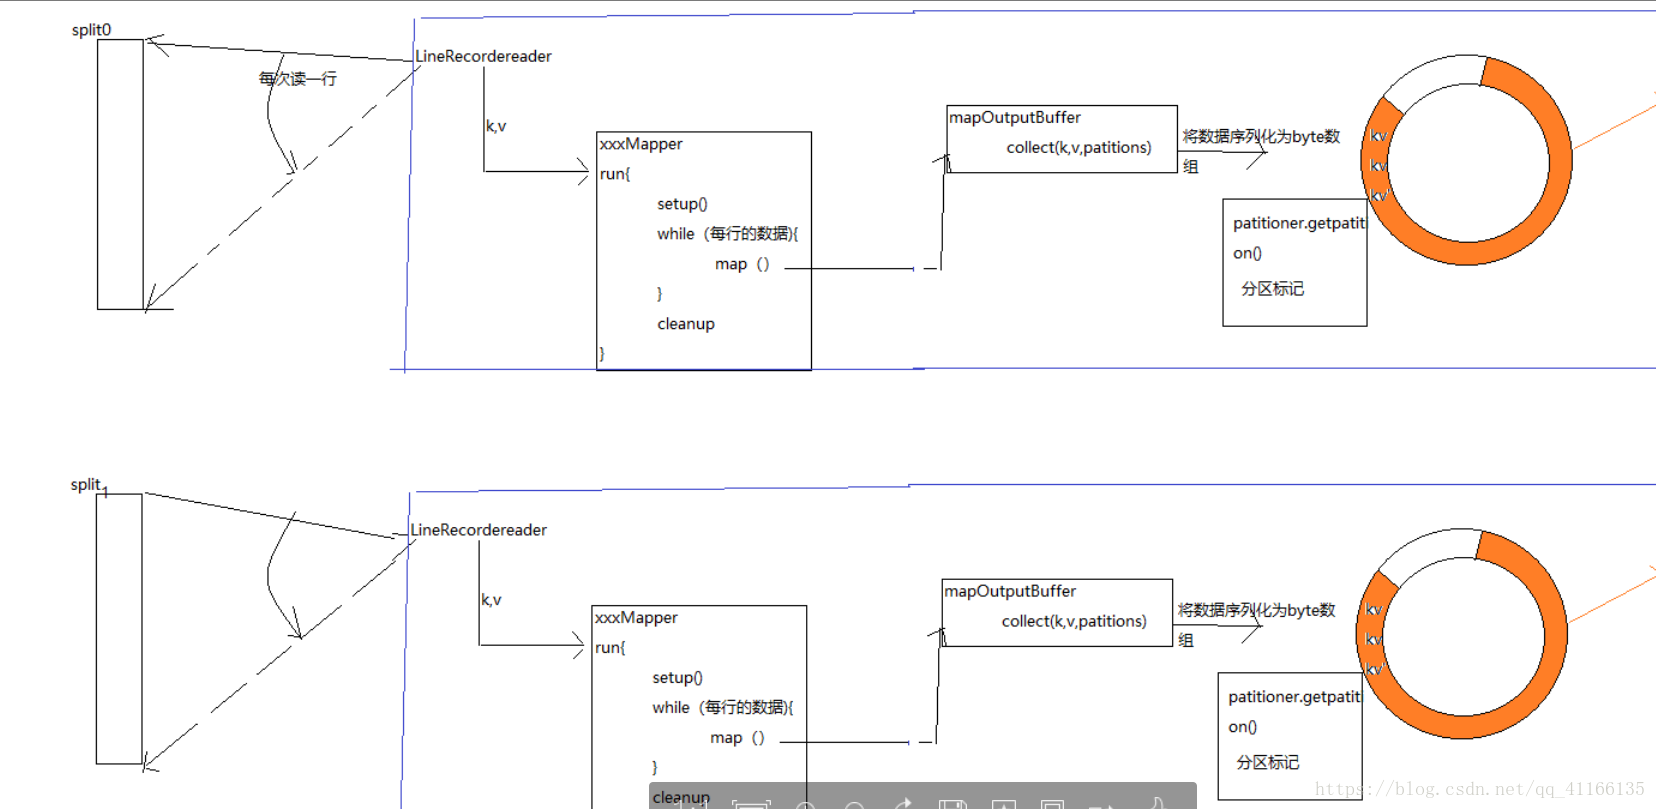
Task: Click 'collect(k,v,patitions)' in the split1 diagram
Action: pos(1074,621)
